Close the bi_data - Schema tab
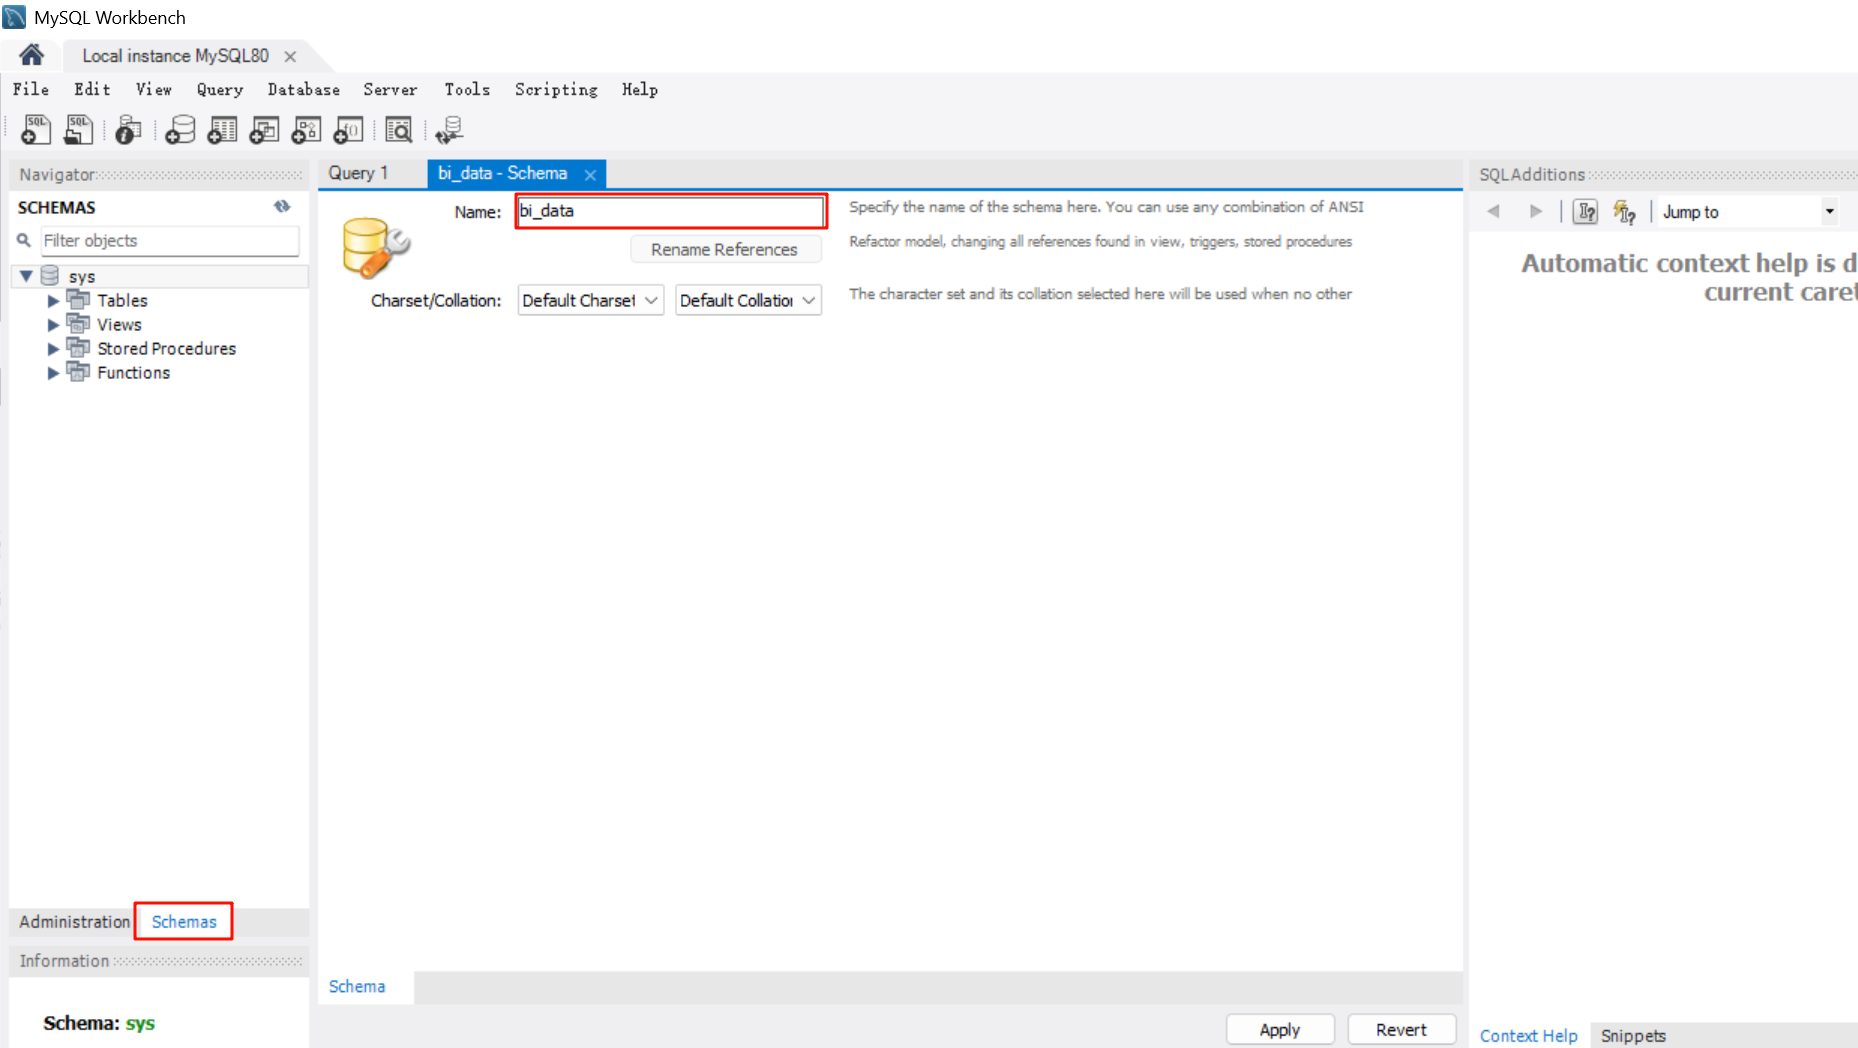1858x1048 pixels. point(590,174)
